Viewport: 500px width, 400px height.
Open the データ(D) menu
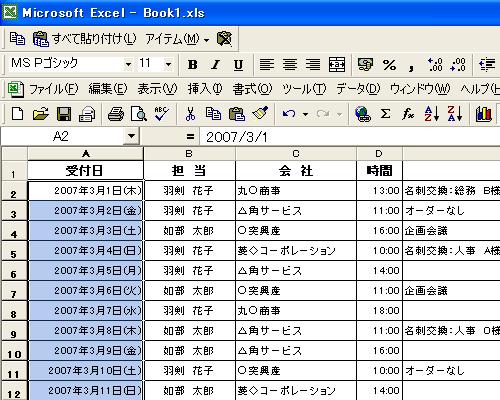[358, 89]
